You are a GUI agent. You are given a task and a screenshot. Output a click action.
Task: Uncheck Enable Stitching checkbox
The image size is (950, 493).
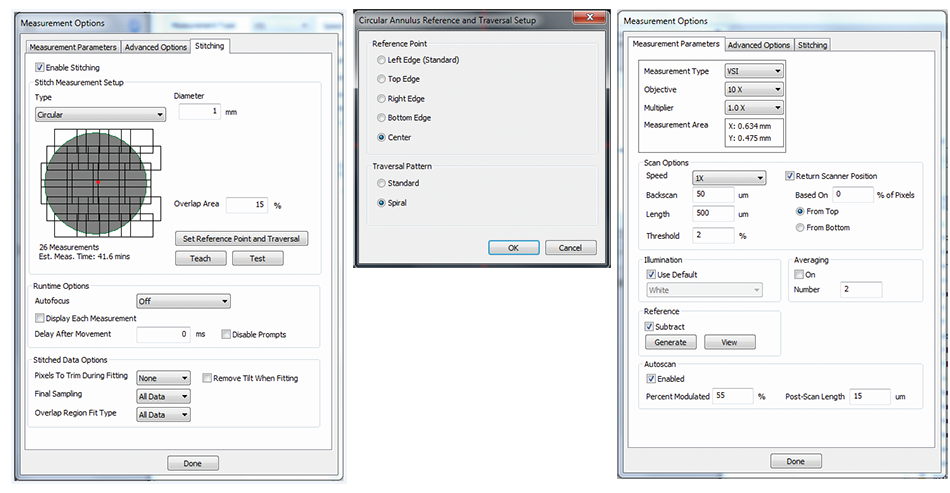pos(40,67)
